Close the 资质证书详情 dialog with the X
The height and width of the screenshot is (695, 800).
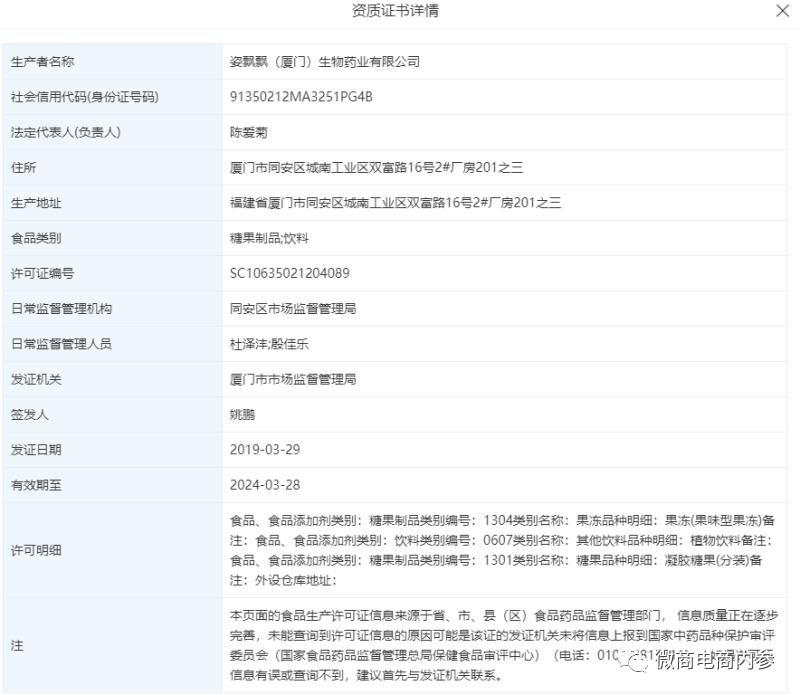coord(782,11)
